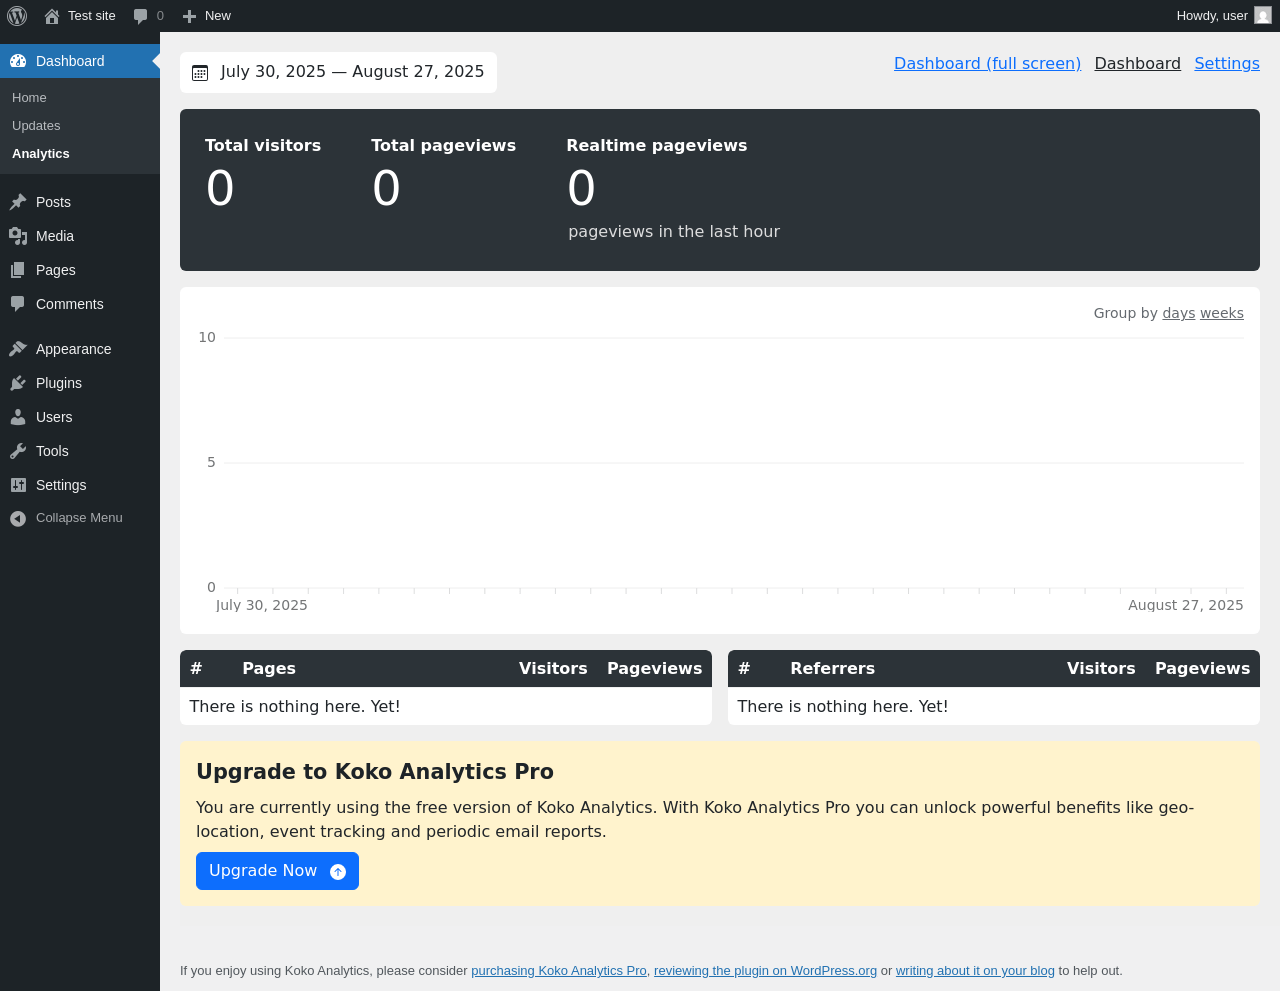Image resolution: width=1280 pixels, height=991 pixels.
Task: Open the comments bubble icon in admin bar
Action: pyautogui.click(x=141, y=16)
